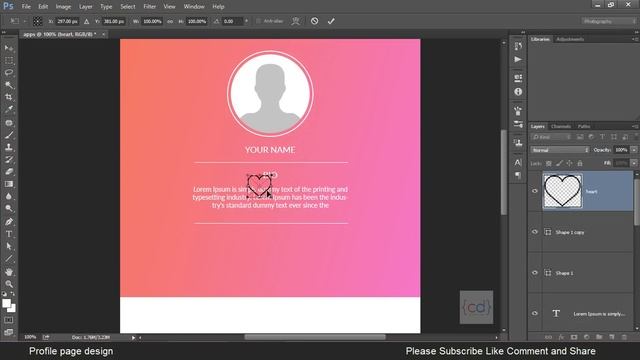The width and height of the screenshot is (640, 360).
Task: Open the layer filter Kind dropdown
Action: pyautogui.click(x=551, y=137)
